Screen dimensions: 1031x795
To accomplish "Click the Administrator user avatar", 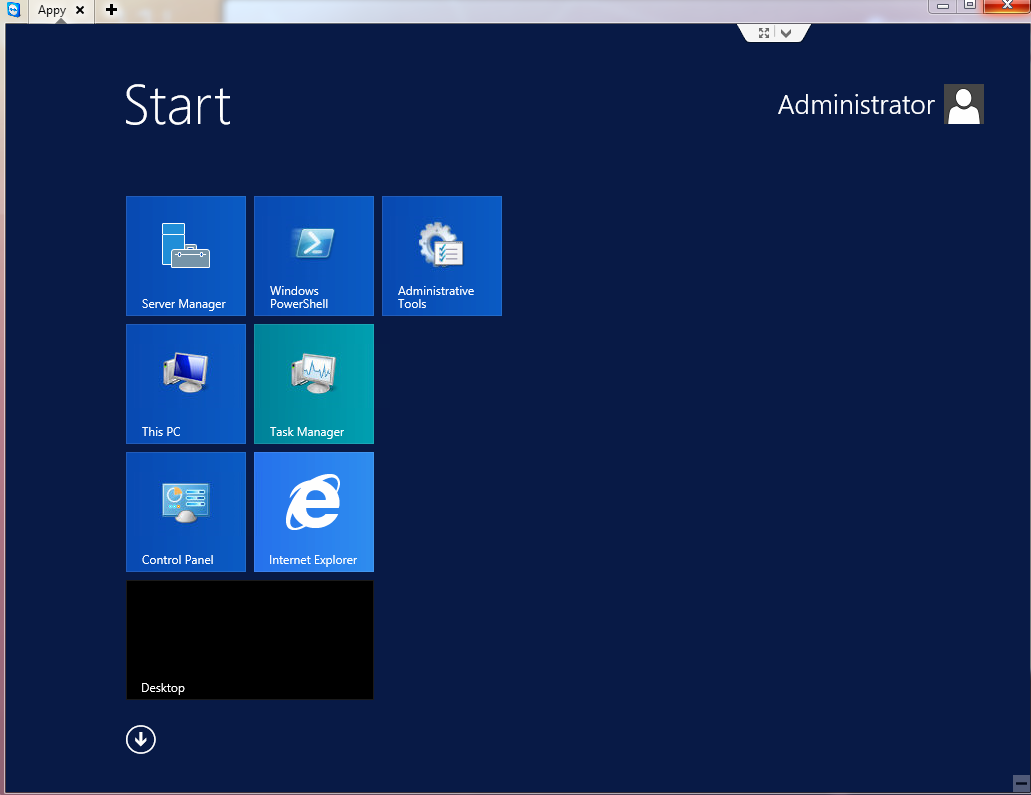I will pos(964,104).
